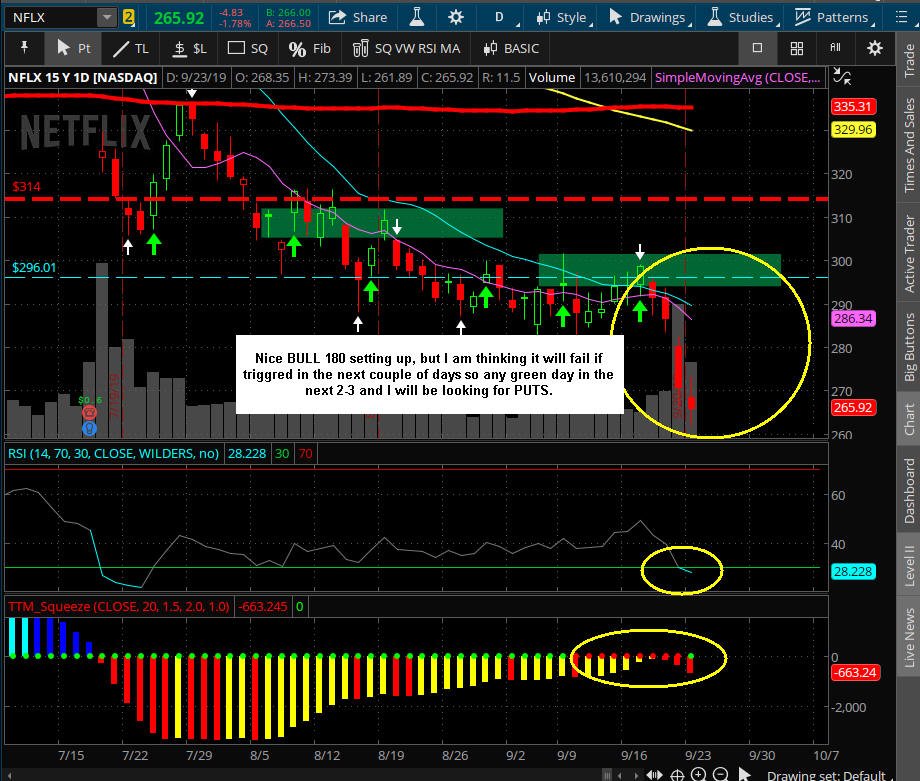Select the TL trendline drawing tool
Image resolution: width=920 pixels, height=781 pixels.
tap(131, 49)
